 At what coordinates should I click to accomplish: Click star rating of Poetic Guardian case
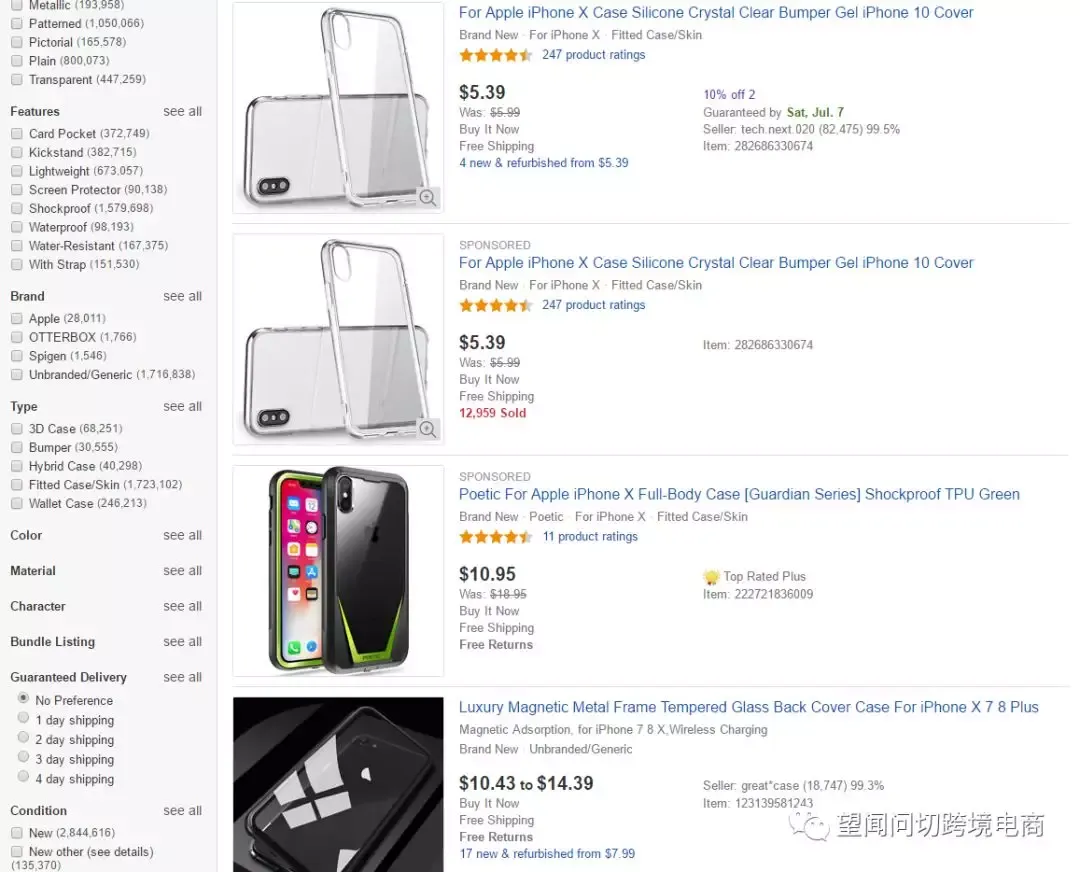[x=495, y=537]
